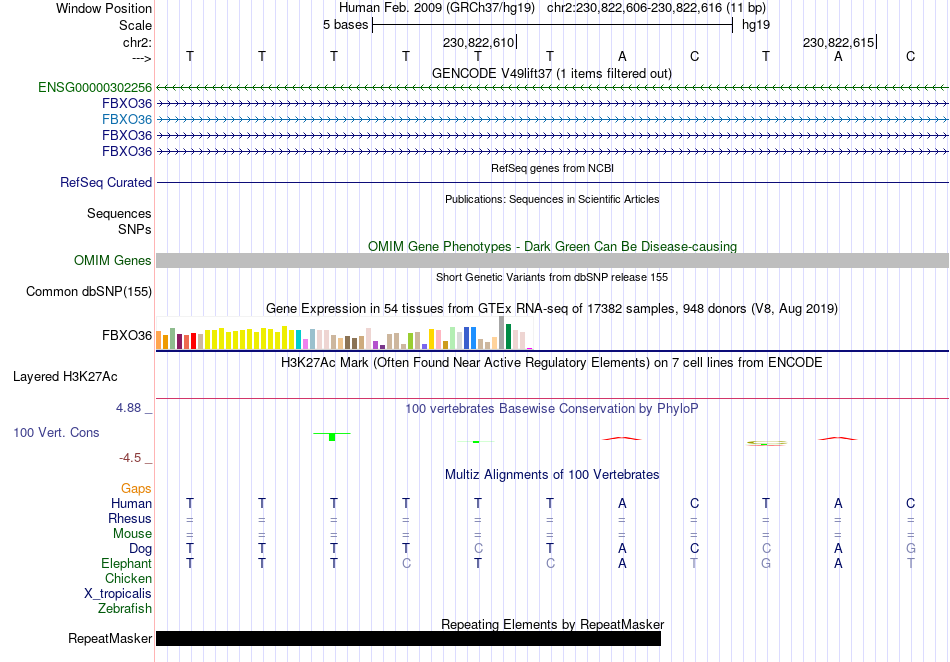Screen dimensions: 950x662
Task: Click the scale bar ruler line
Action: click(x=553, y=25)
